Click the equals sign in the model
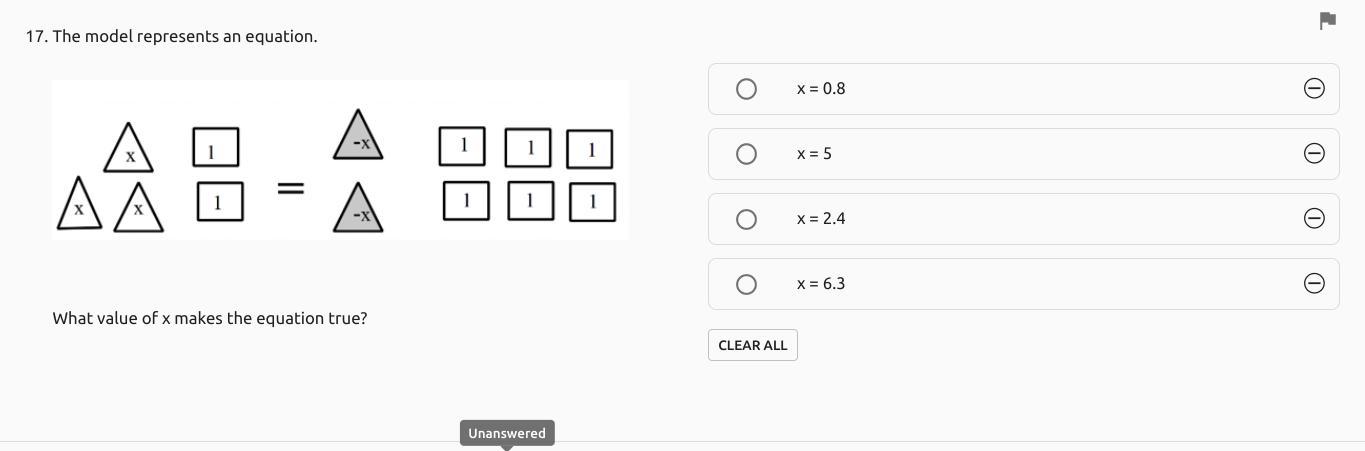This screenshot has width=1365, height=451. click(x=290, y=187)
